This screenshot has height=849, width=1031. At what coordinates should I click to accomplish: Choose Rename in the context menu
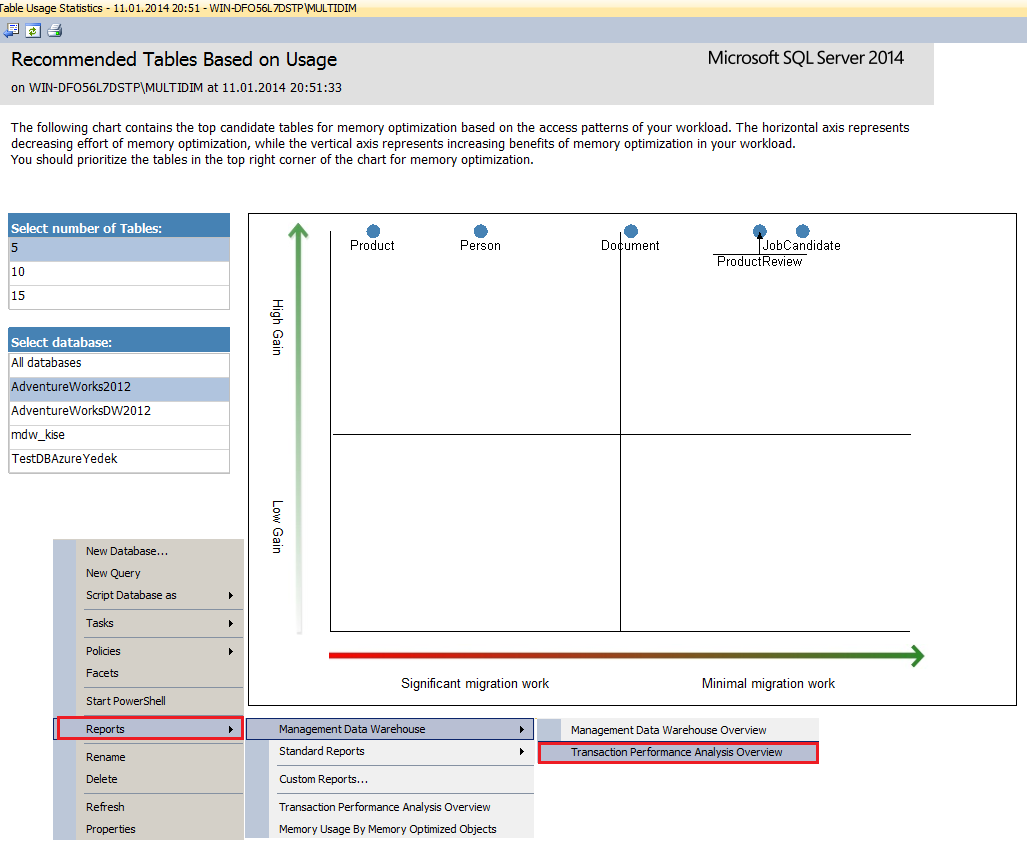pos(105,757)
